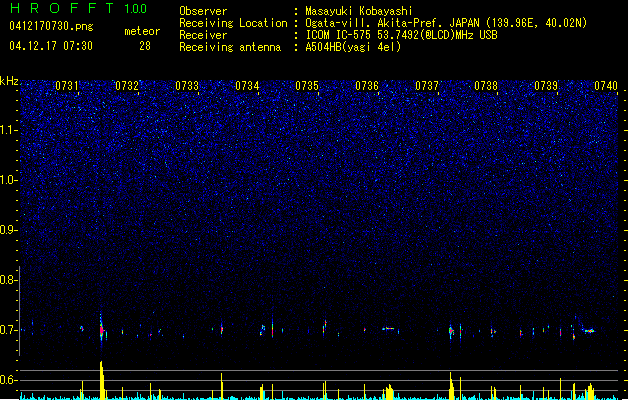Click the 0.7 frequency axis label

pyautogui.click(x=8, y=330)
